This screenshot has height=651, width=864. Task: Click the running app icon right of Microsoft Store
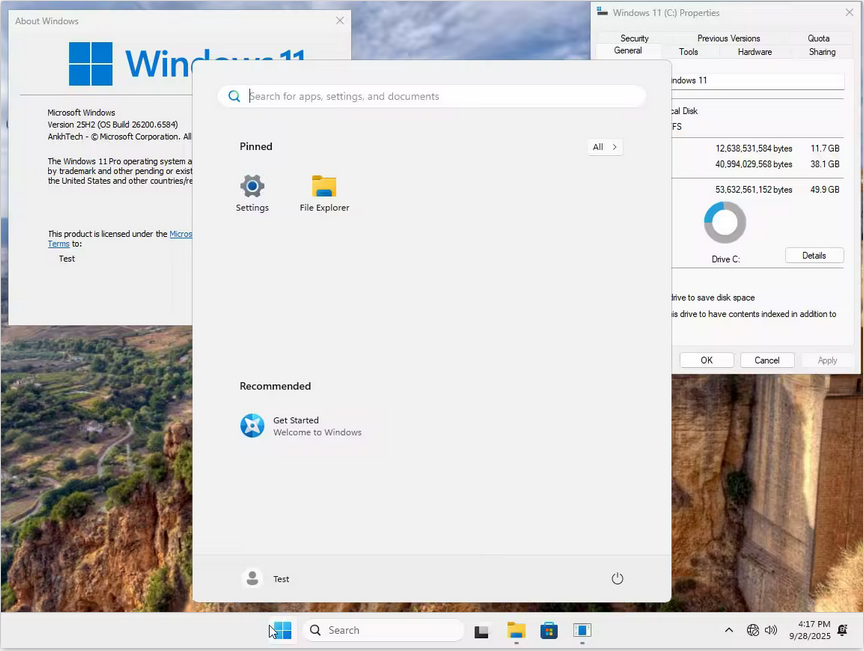[x=582, y=630]
